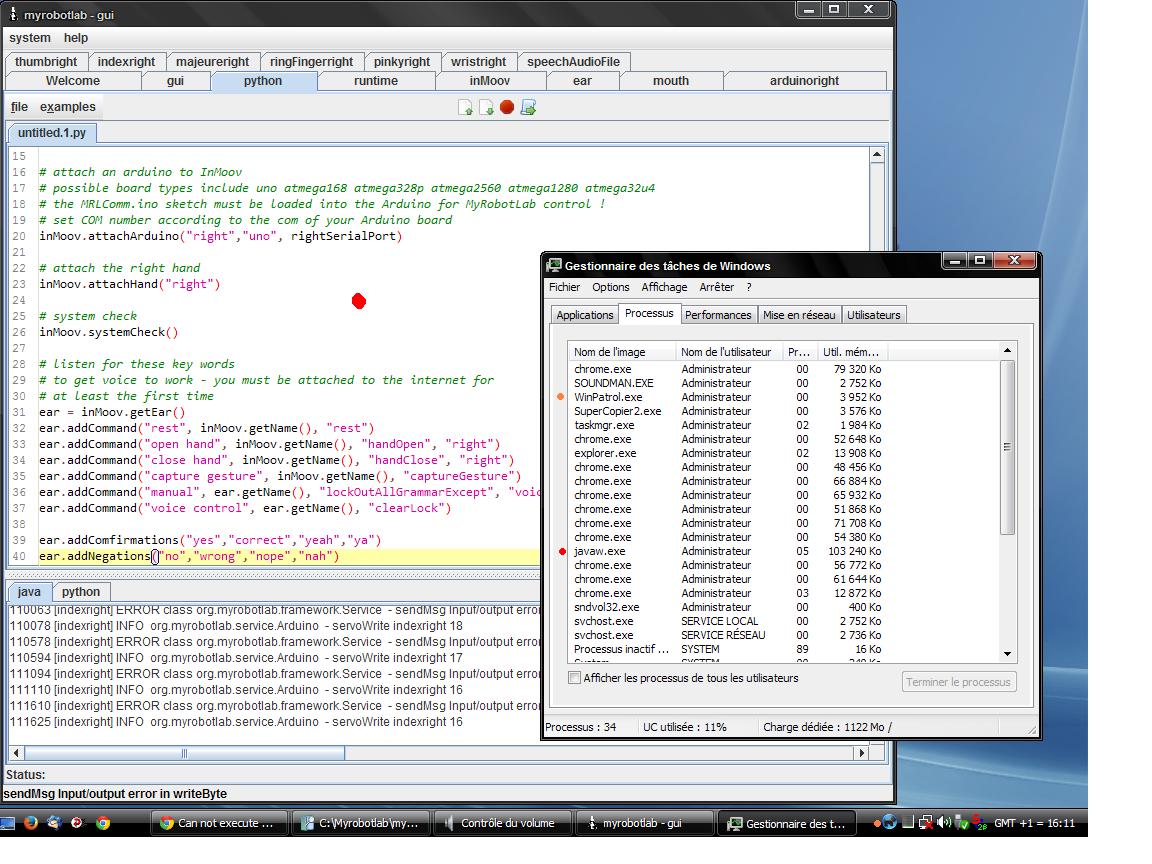Open the Mise en réseau tab
This screenshot has height=864, width=1152.
coord(799,314)
